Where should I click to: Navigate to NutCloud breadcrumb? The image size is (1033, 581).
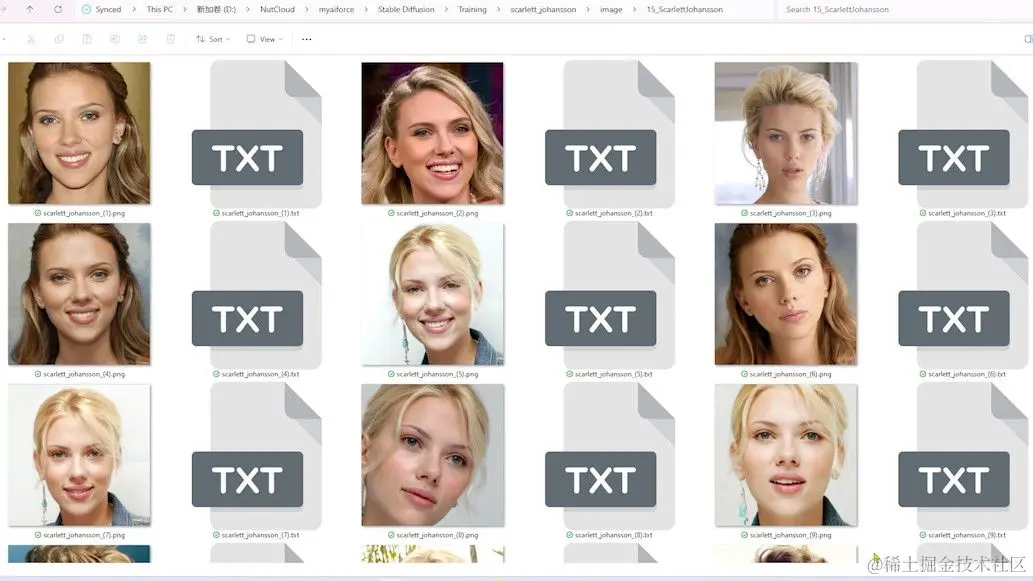click(277, 9)
